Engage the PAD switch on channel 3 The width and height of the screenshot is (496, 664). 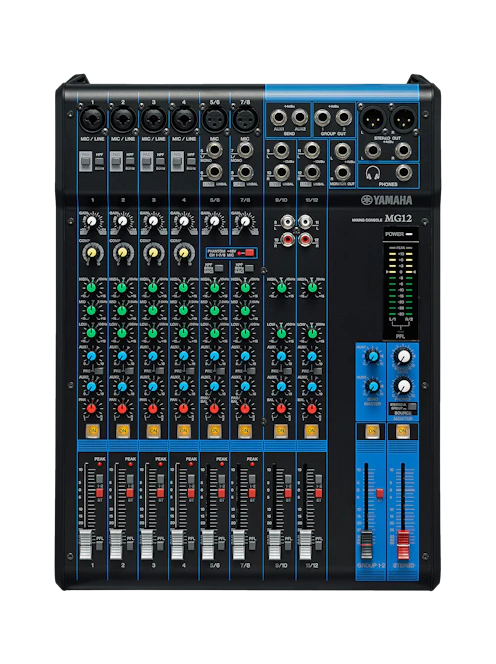coord(146,161)
